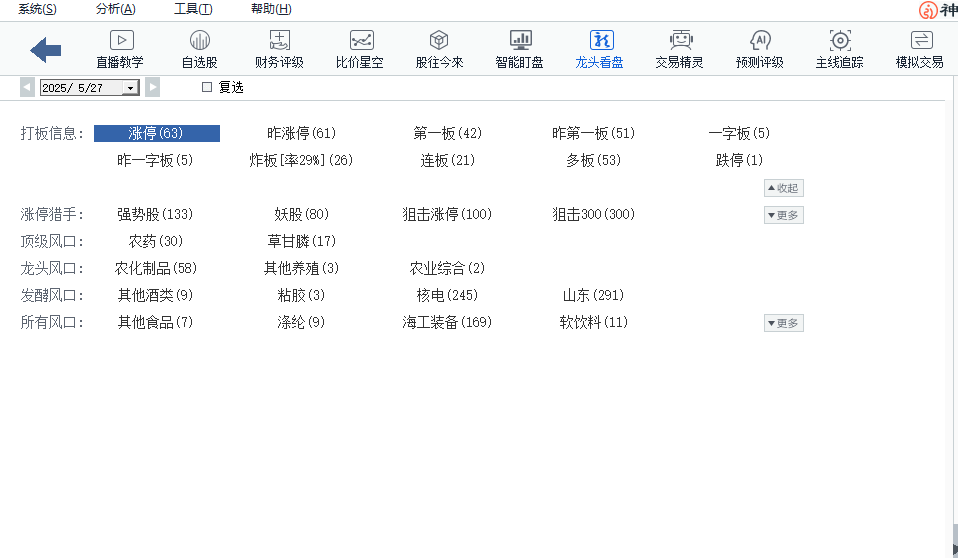Select 海工装备(169) link
The width and height of the screenshot is (958, 558).
(x=447, y=322)
